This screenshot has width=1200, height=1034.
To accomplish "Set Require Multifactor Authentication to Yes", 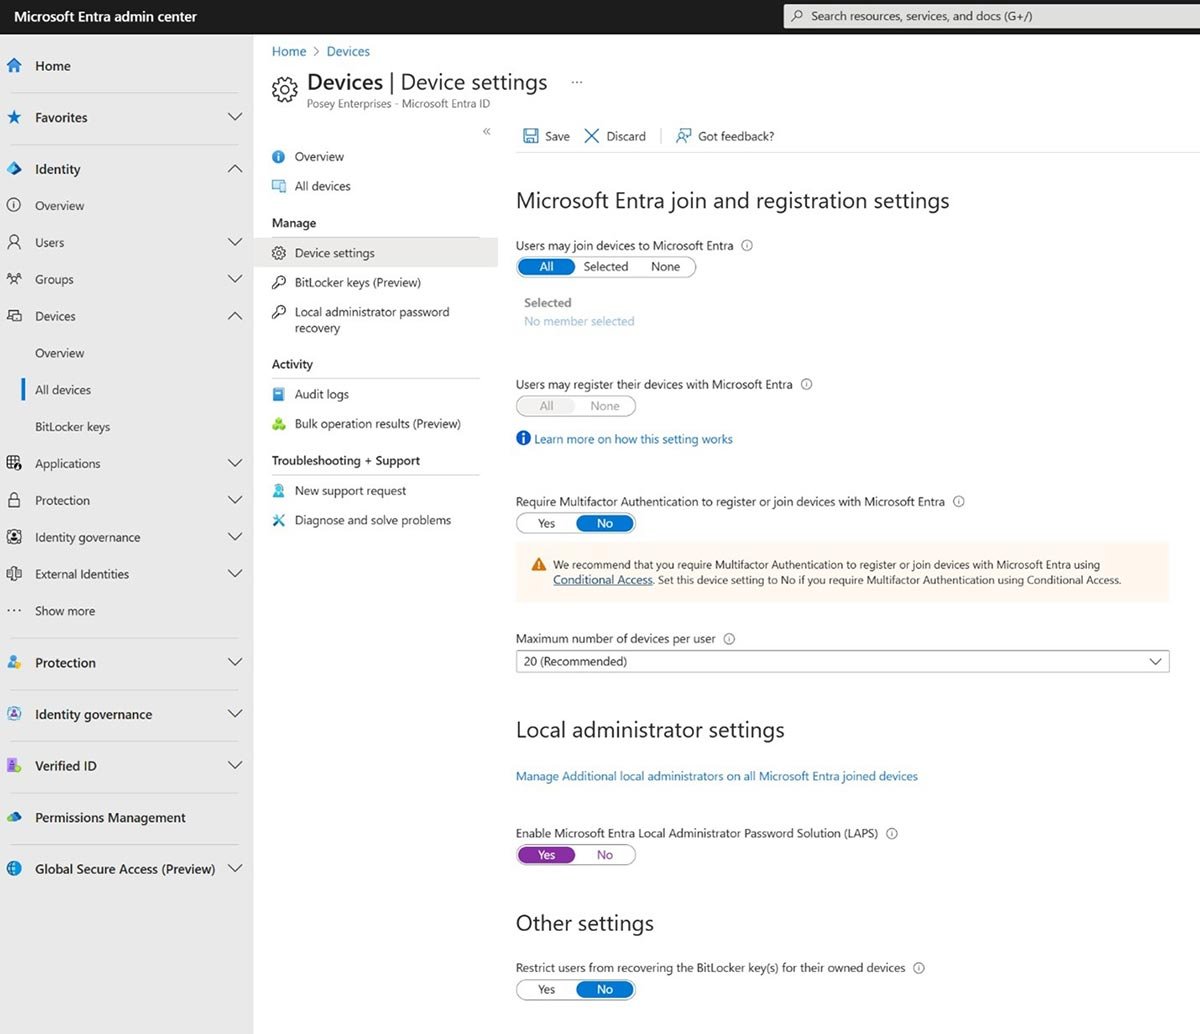I will coord(546,523).
